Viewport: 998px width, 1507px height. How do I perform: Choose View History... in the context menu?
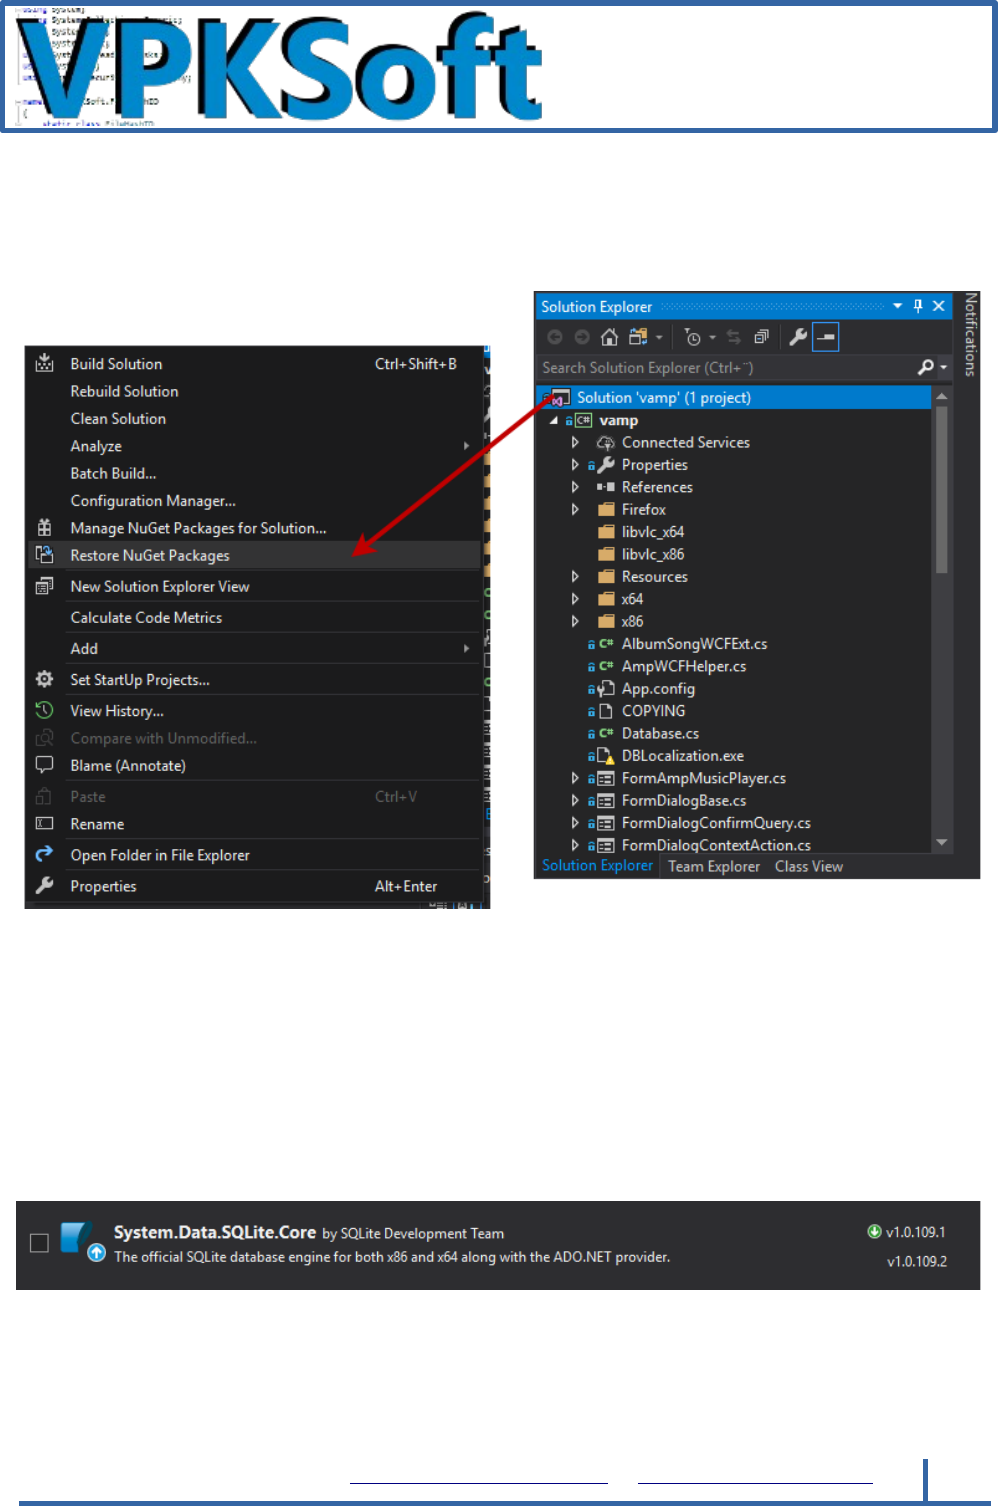255,711
